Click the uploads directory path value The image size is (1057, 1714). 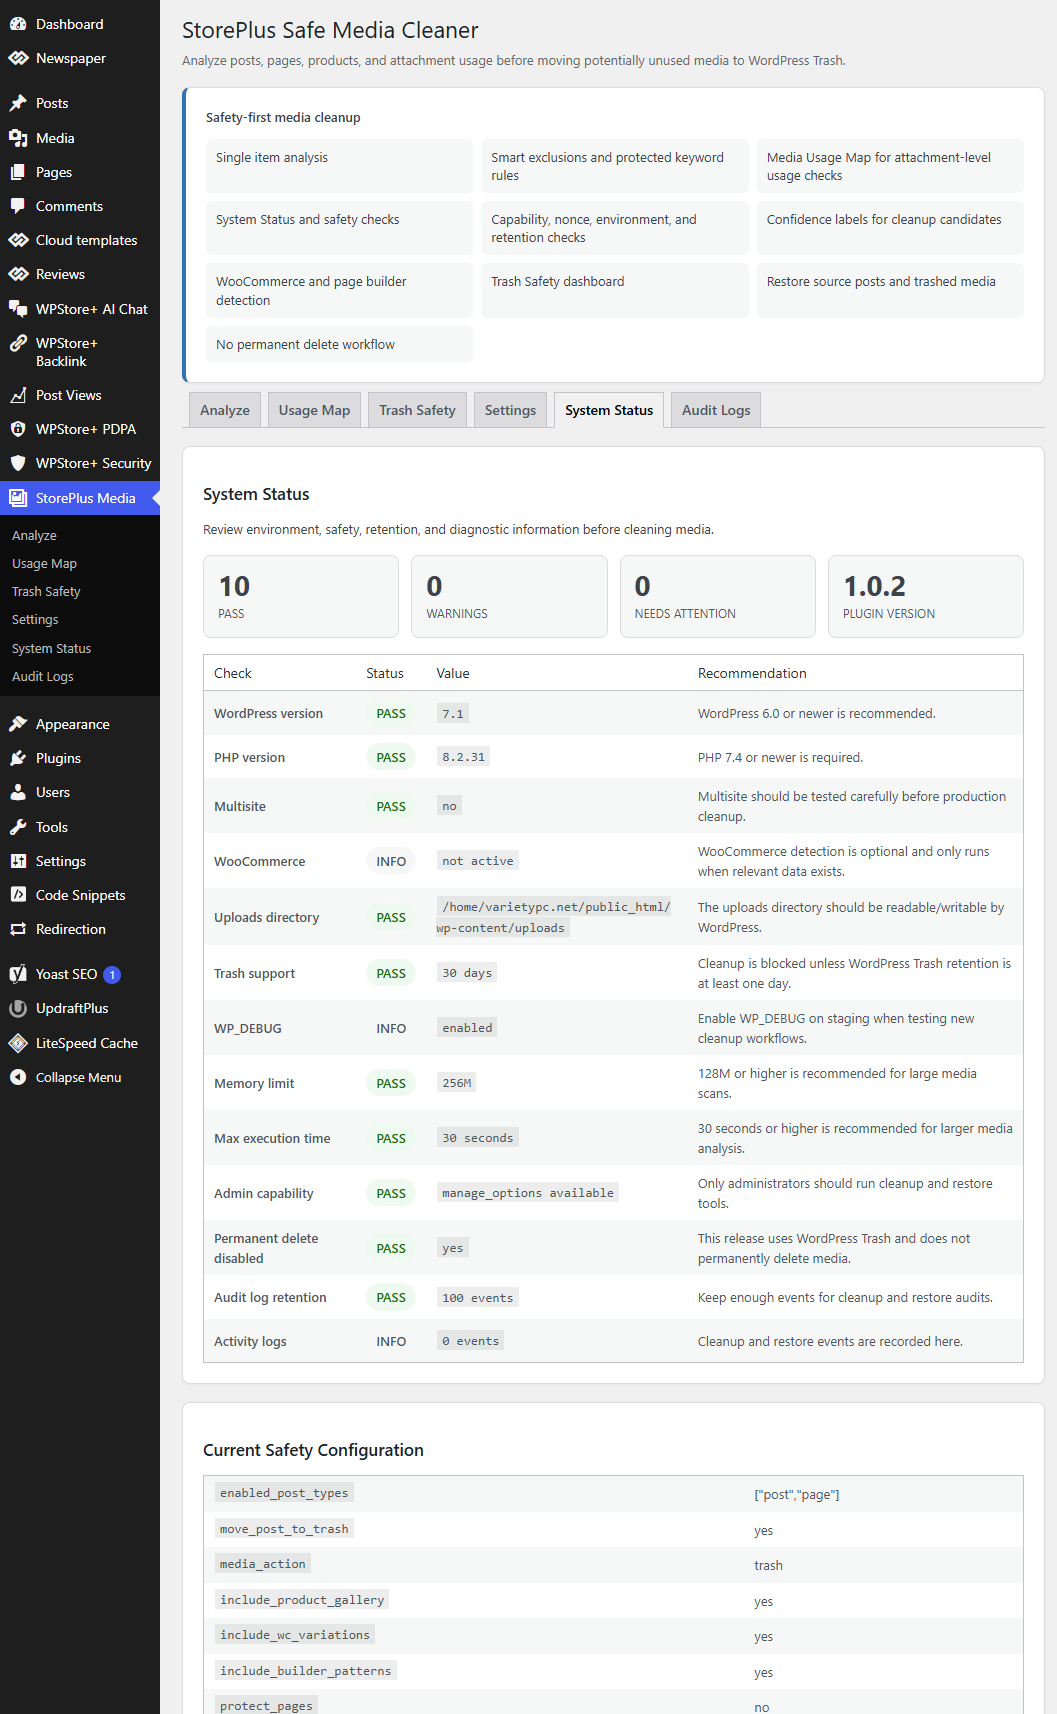[555, 917]
